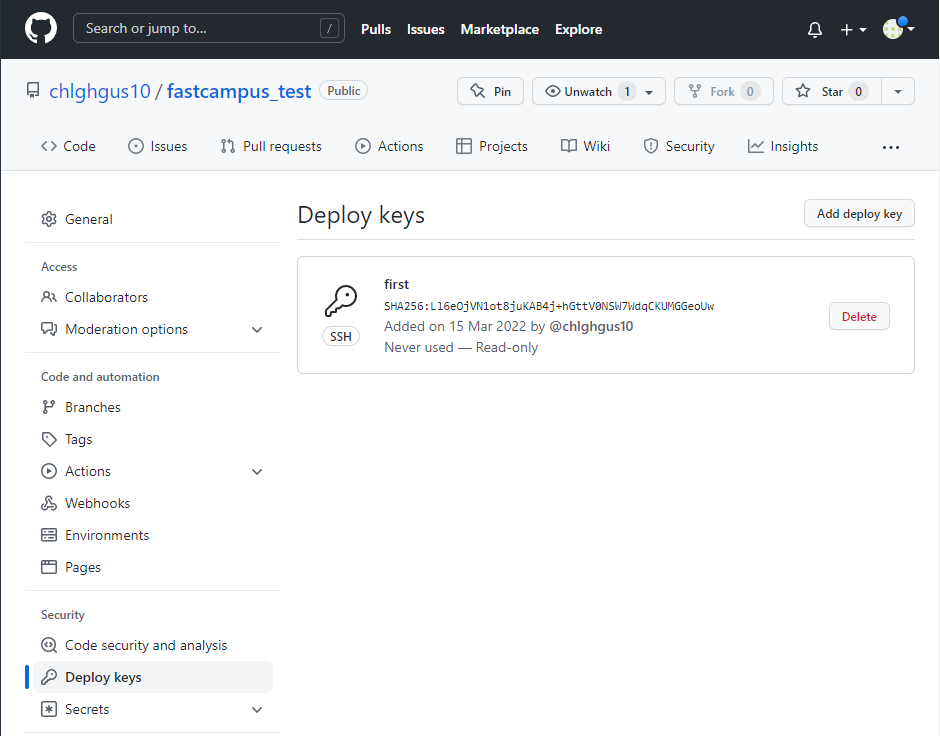940x736 pixels.
Task: Open @chlghgus10 user link in key entry
Action: tap(591, 326)
